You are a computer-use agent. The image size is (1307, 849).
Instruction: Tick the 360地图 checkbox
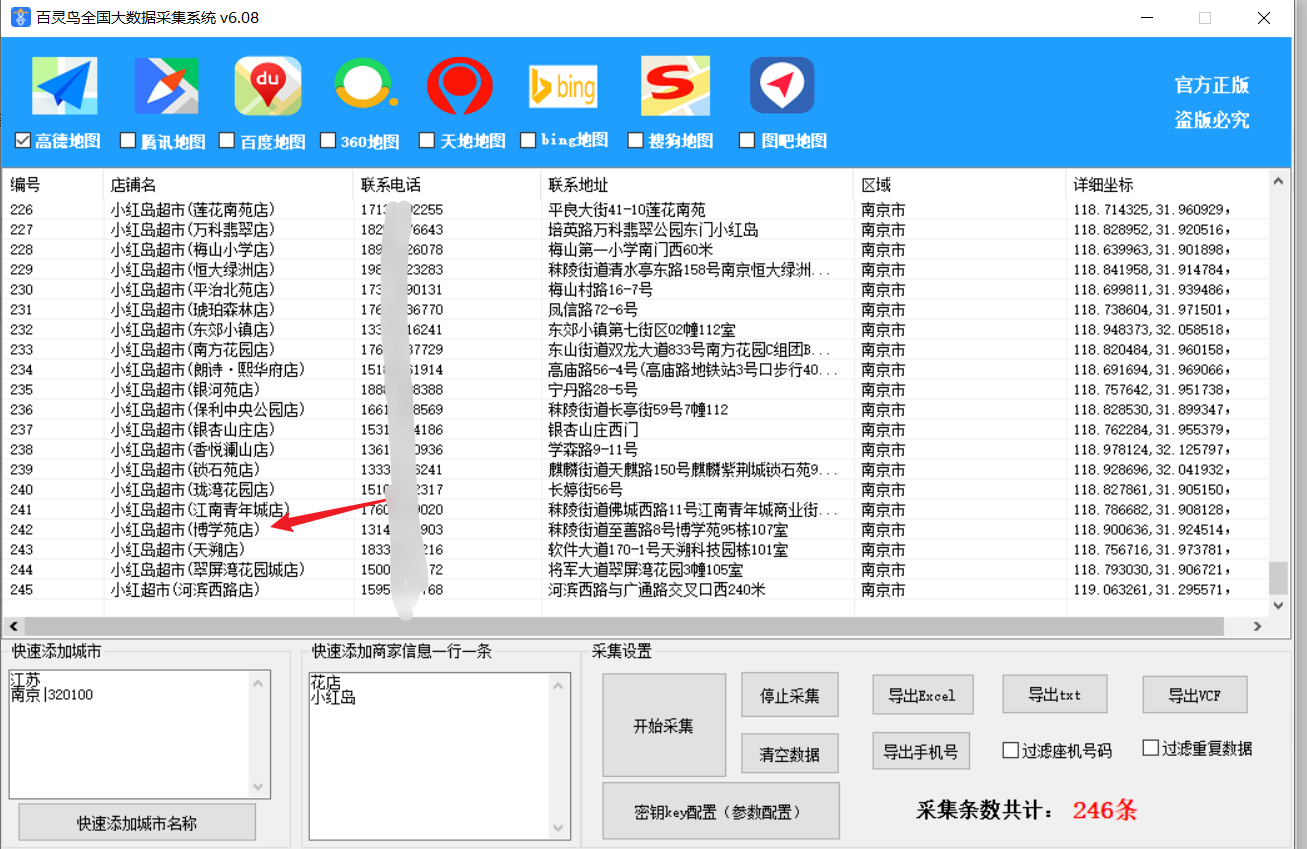[x=327, y=140]
